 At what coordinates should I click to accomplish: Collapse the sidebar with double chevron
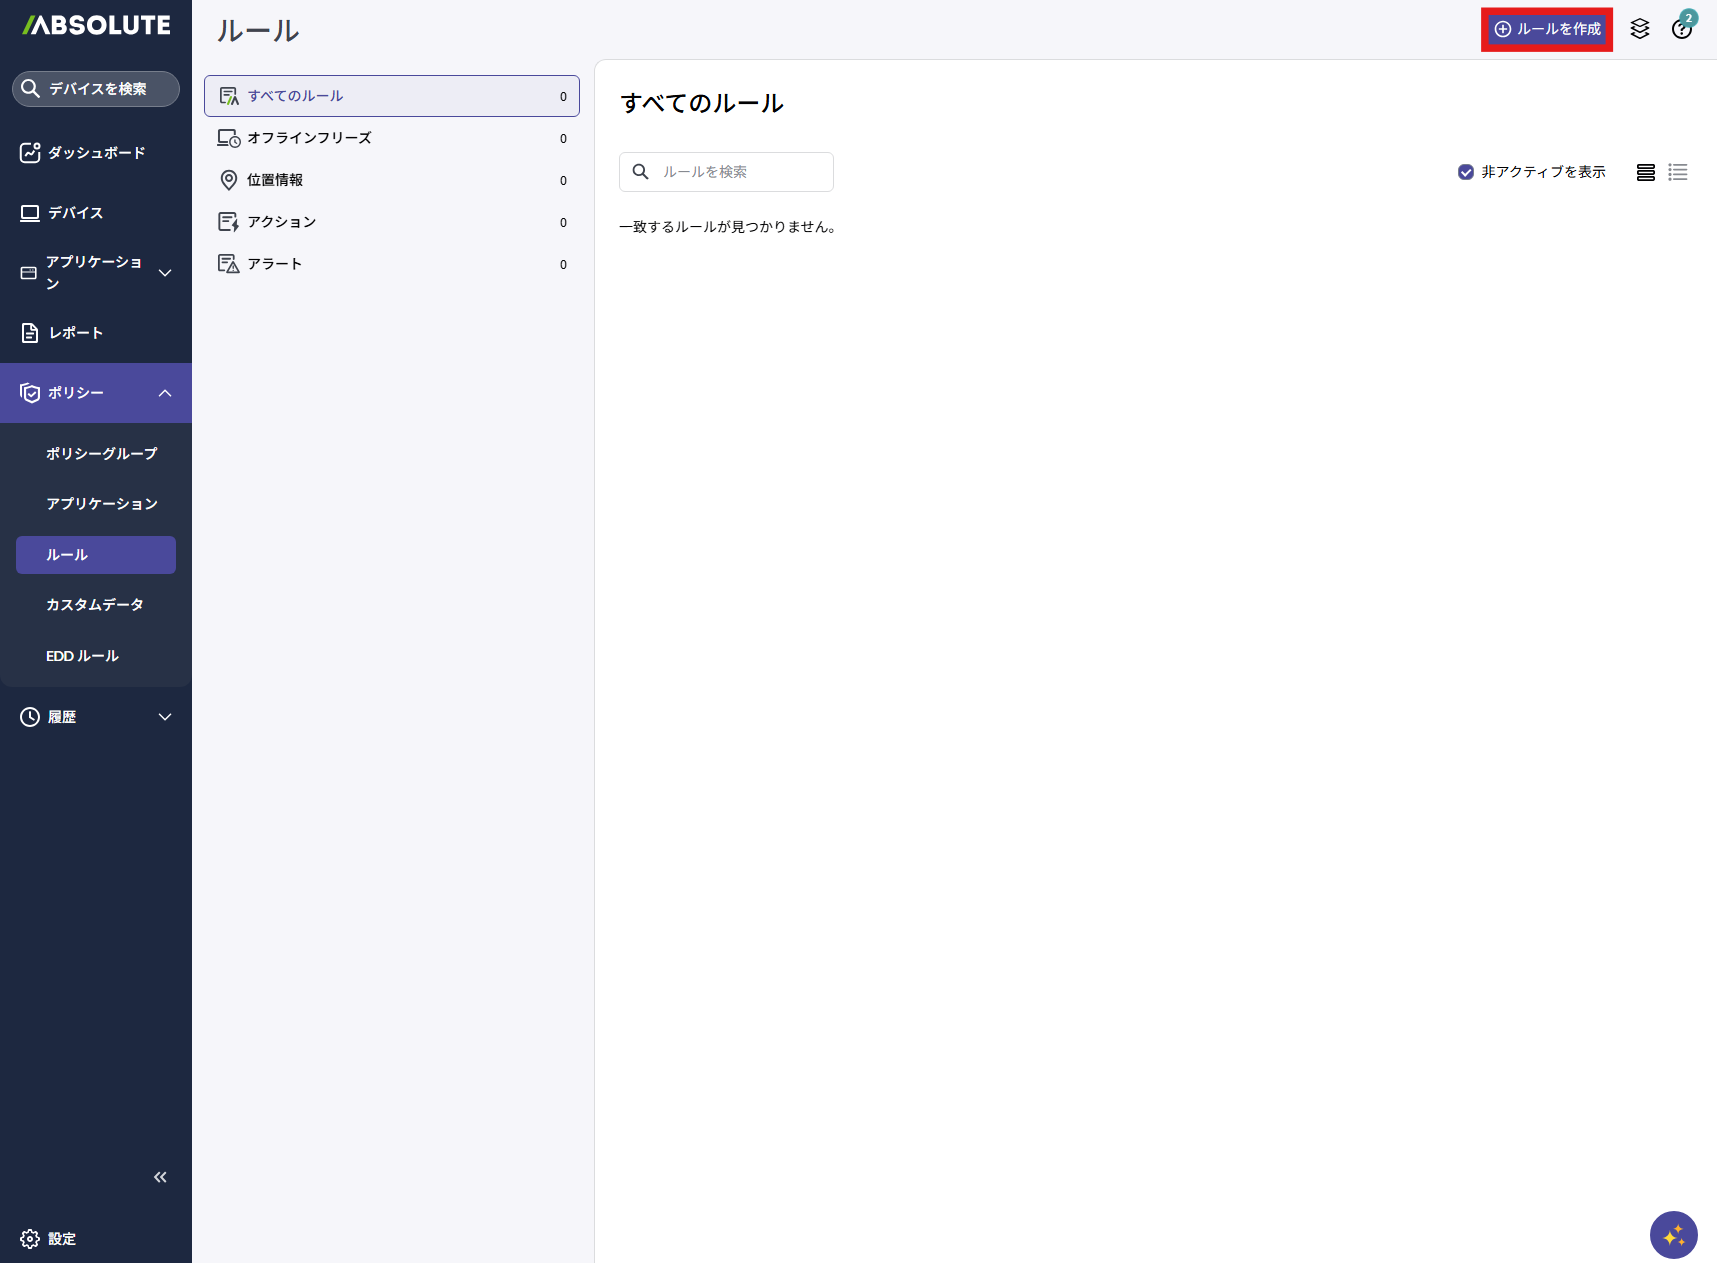160,1177
